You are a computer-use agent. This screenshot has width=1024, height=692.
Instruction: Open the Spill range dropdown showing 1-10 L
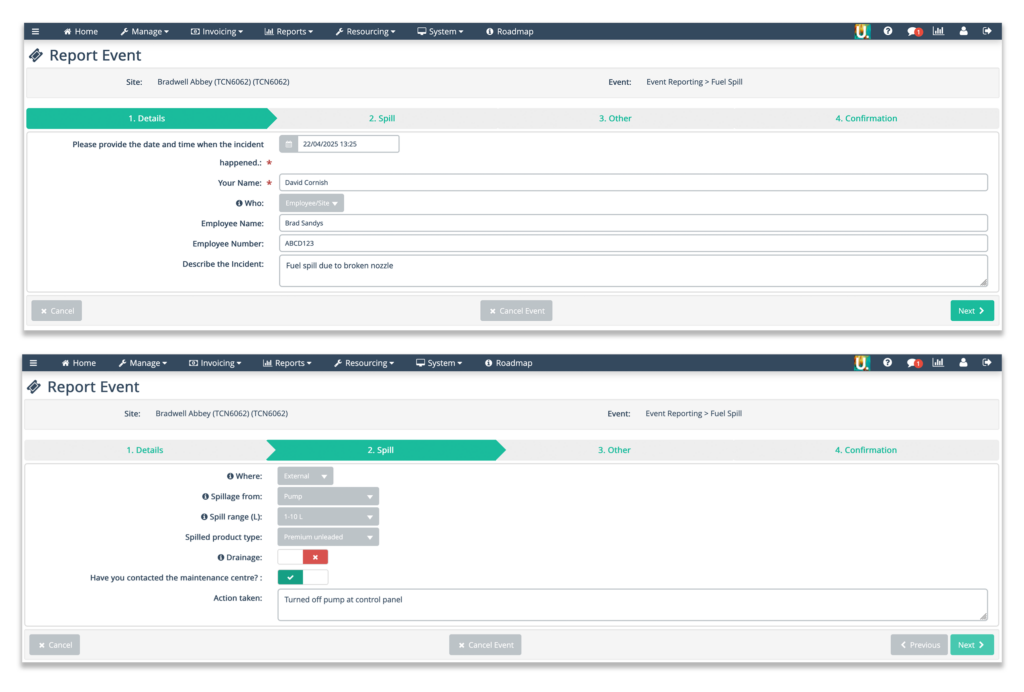coord(328,517)
